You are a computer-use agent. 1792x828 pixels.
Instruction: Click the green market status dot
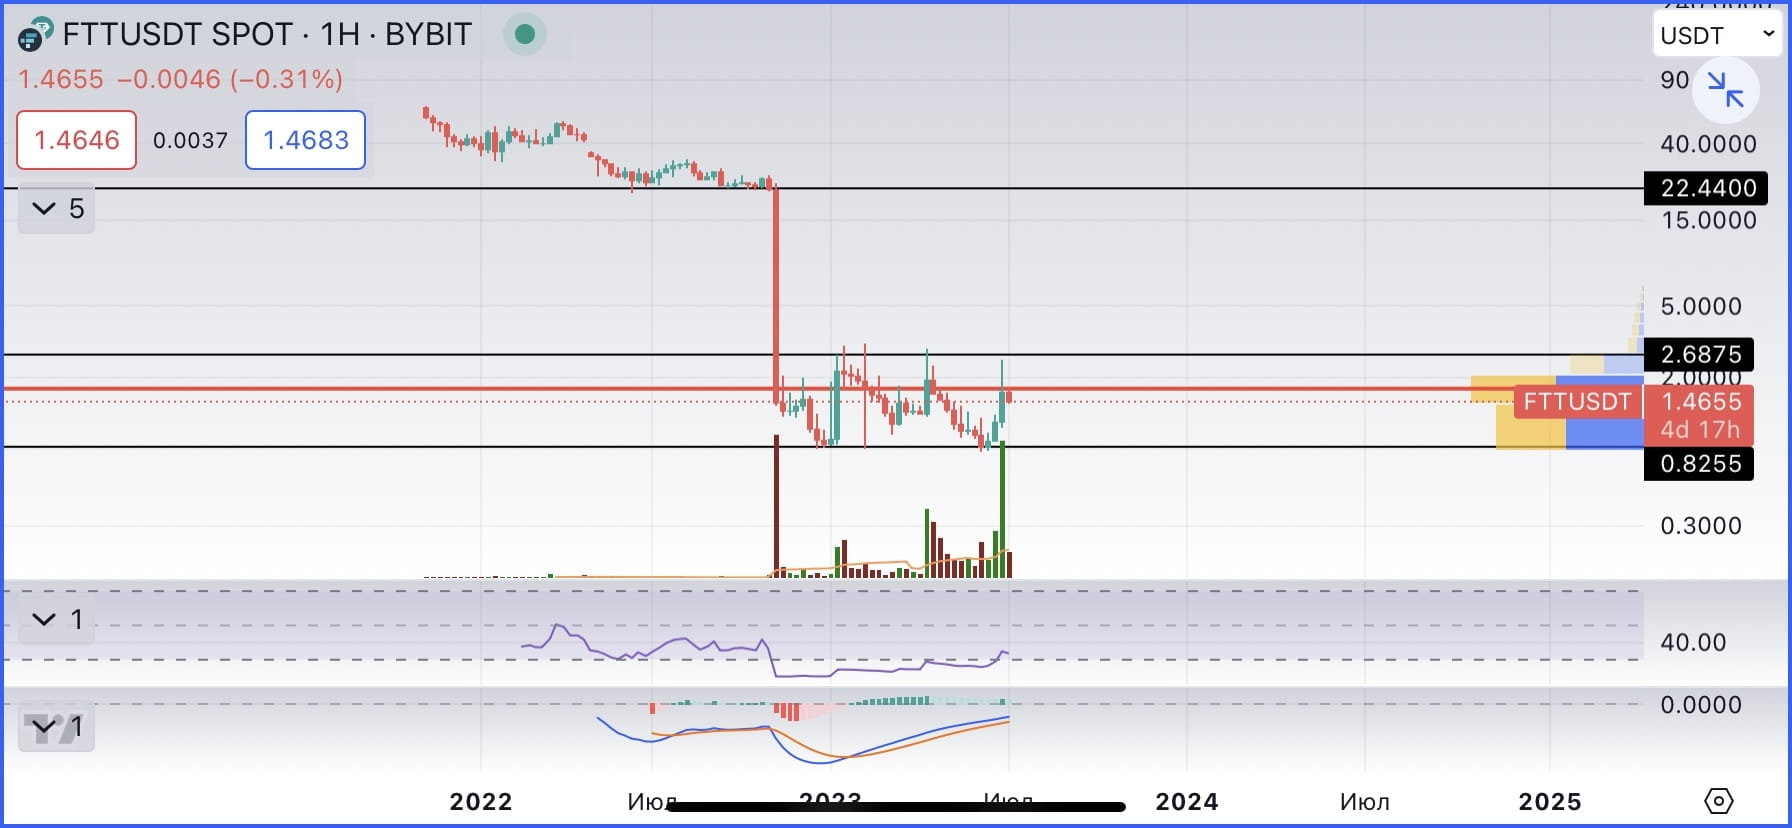pos(525,34)
